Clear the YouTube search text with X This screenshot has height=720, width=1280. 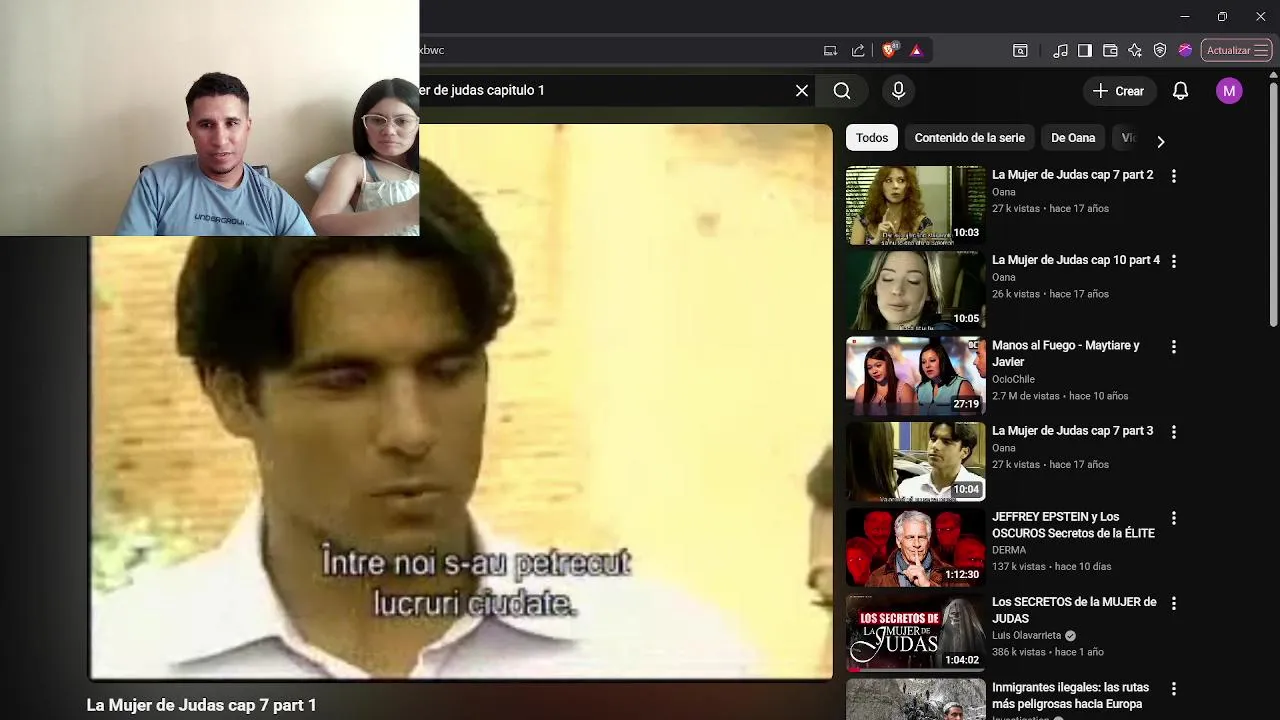(802, 91)
